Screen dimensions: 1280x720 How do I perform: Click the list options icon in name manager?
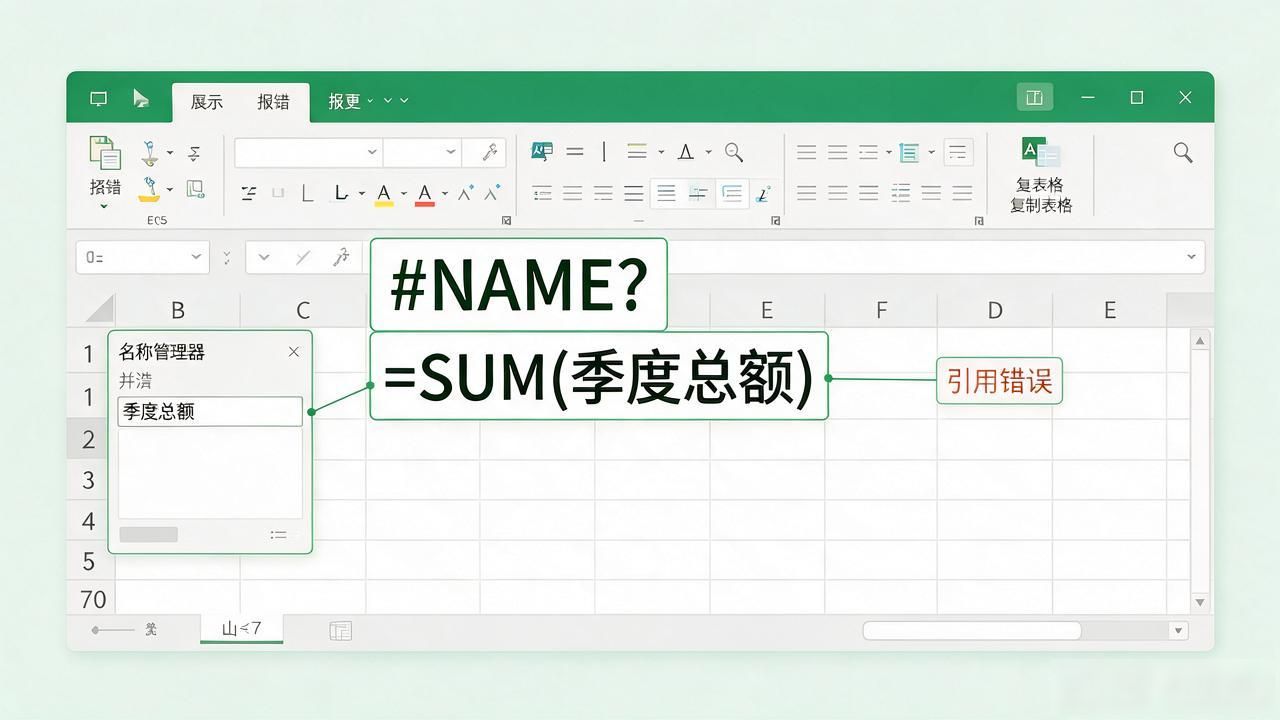coord(279,535)
